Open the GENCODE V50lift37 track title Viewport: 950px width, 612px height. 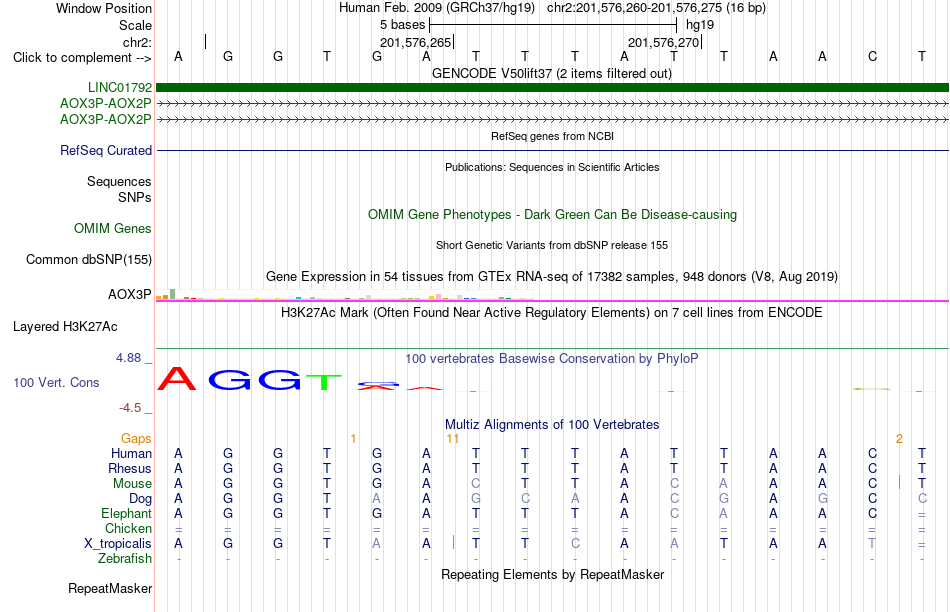click(x=552, y=74)
